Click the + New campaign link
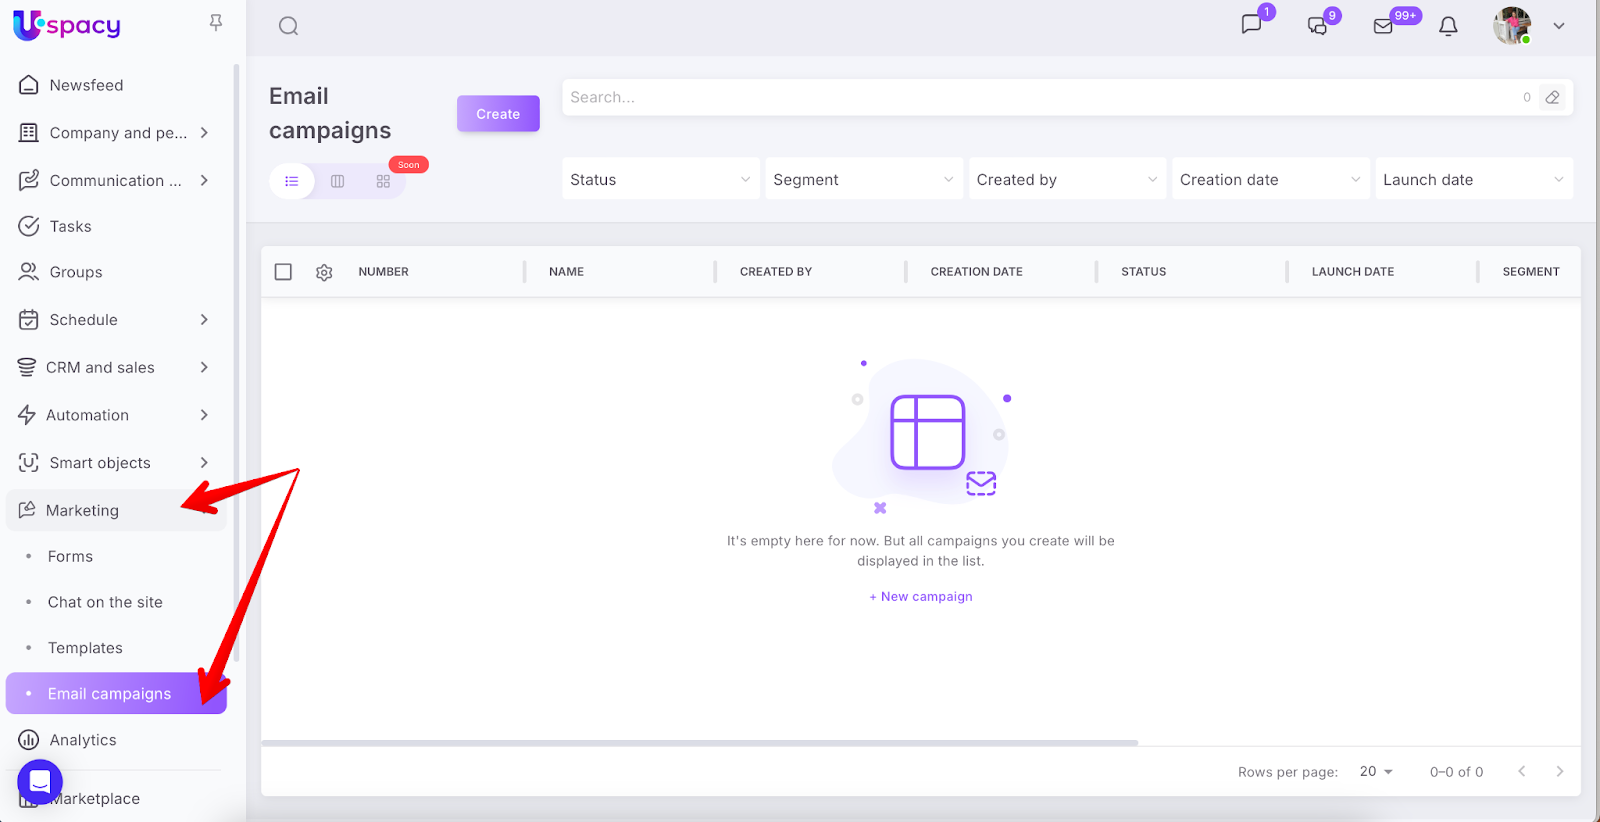Screen dimensions: 1600x822 (x=921, y=597)
